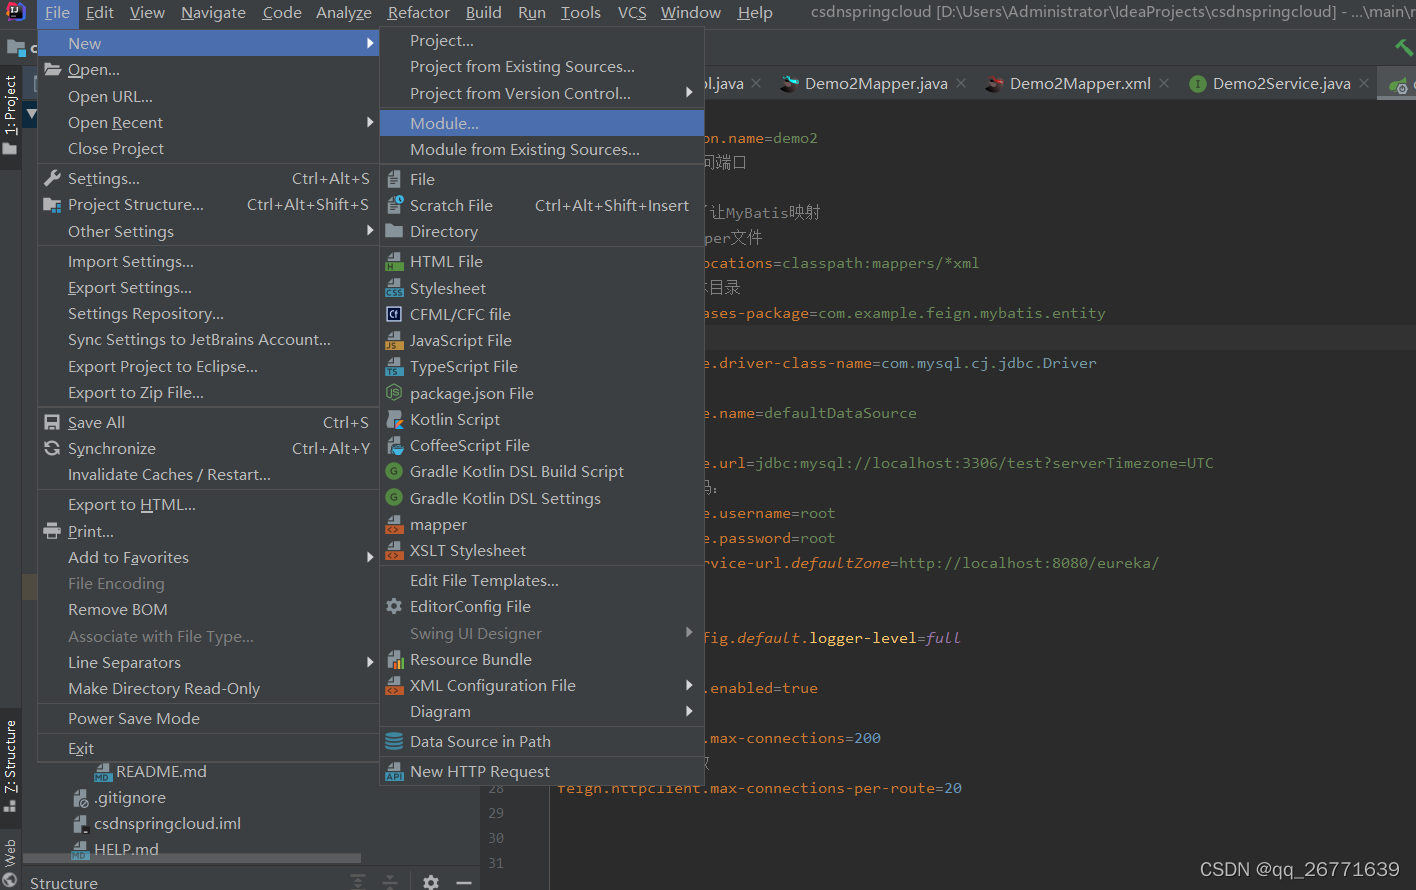Choose Export to Zip File...
The height and width of the screenshot is (890, 1416).
pos(208,392)
